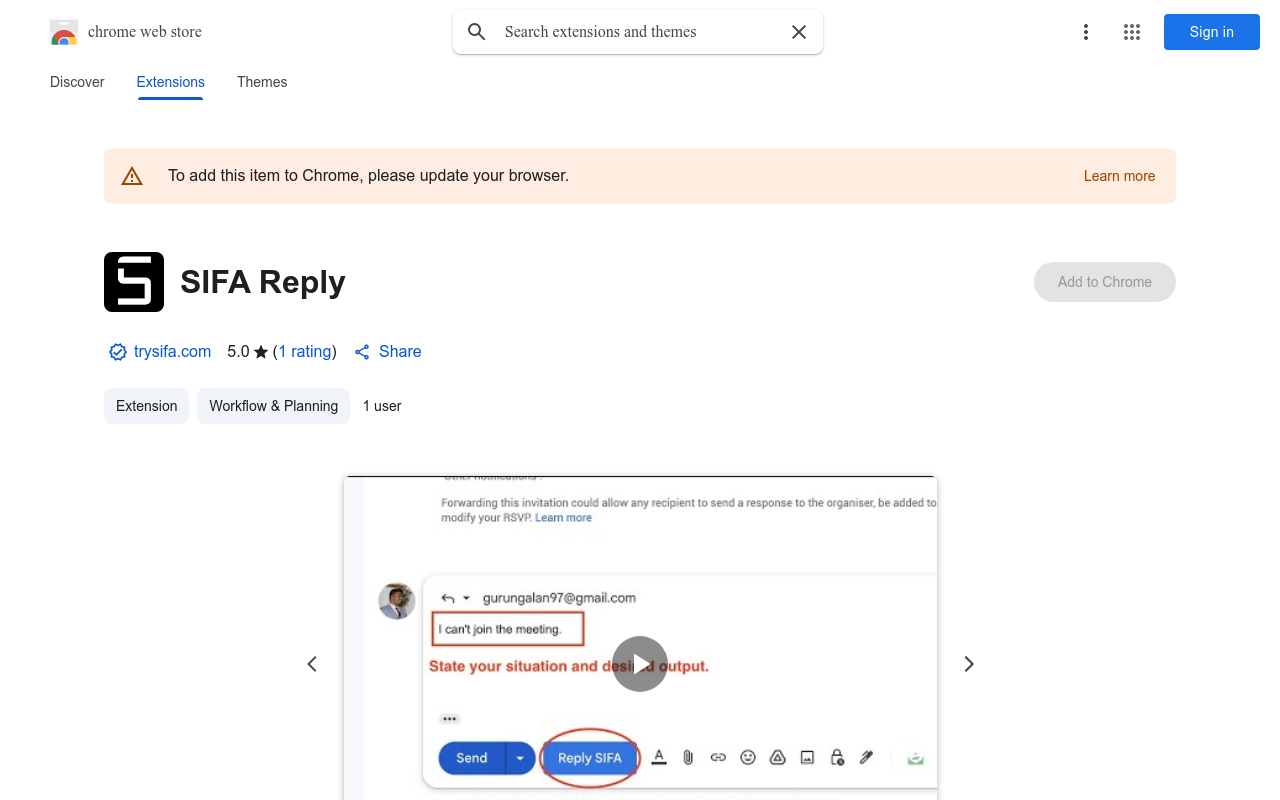Advance to next screenshot with right chevron
Image resolution: width=1280 pixels, height=800 pixels.
pyautogui.click(x=968, y=664)
